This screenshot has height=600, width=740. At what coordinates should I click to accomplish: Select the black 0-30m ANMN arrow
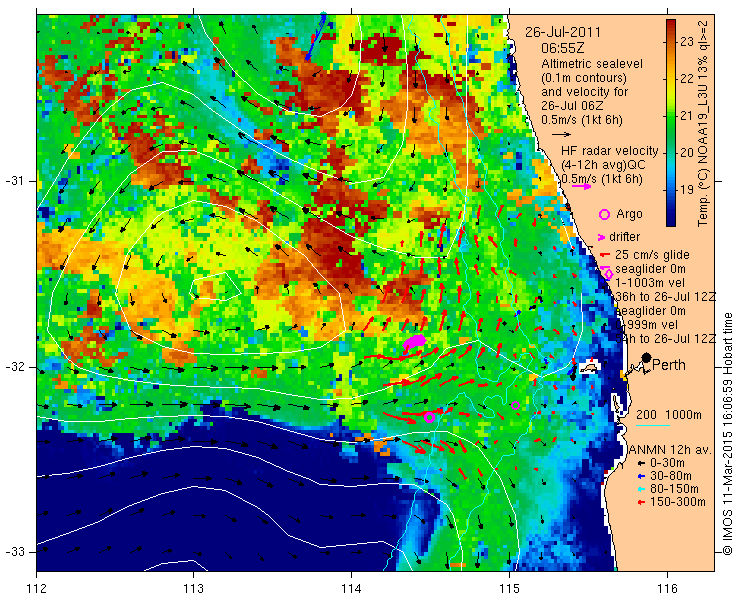(640, 464)
